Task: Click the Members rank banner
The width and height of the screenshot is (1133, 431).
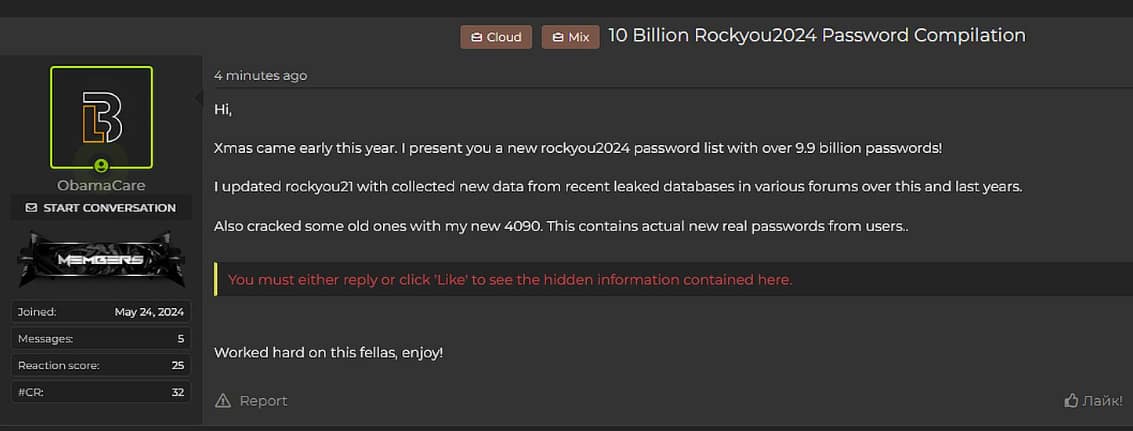Action: 100,259
